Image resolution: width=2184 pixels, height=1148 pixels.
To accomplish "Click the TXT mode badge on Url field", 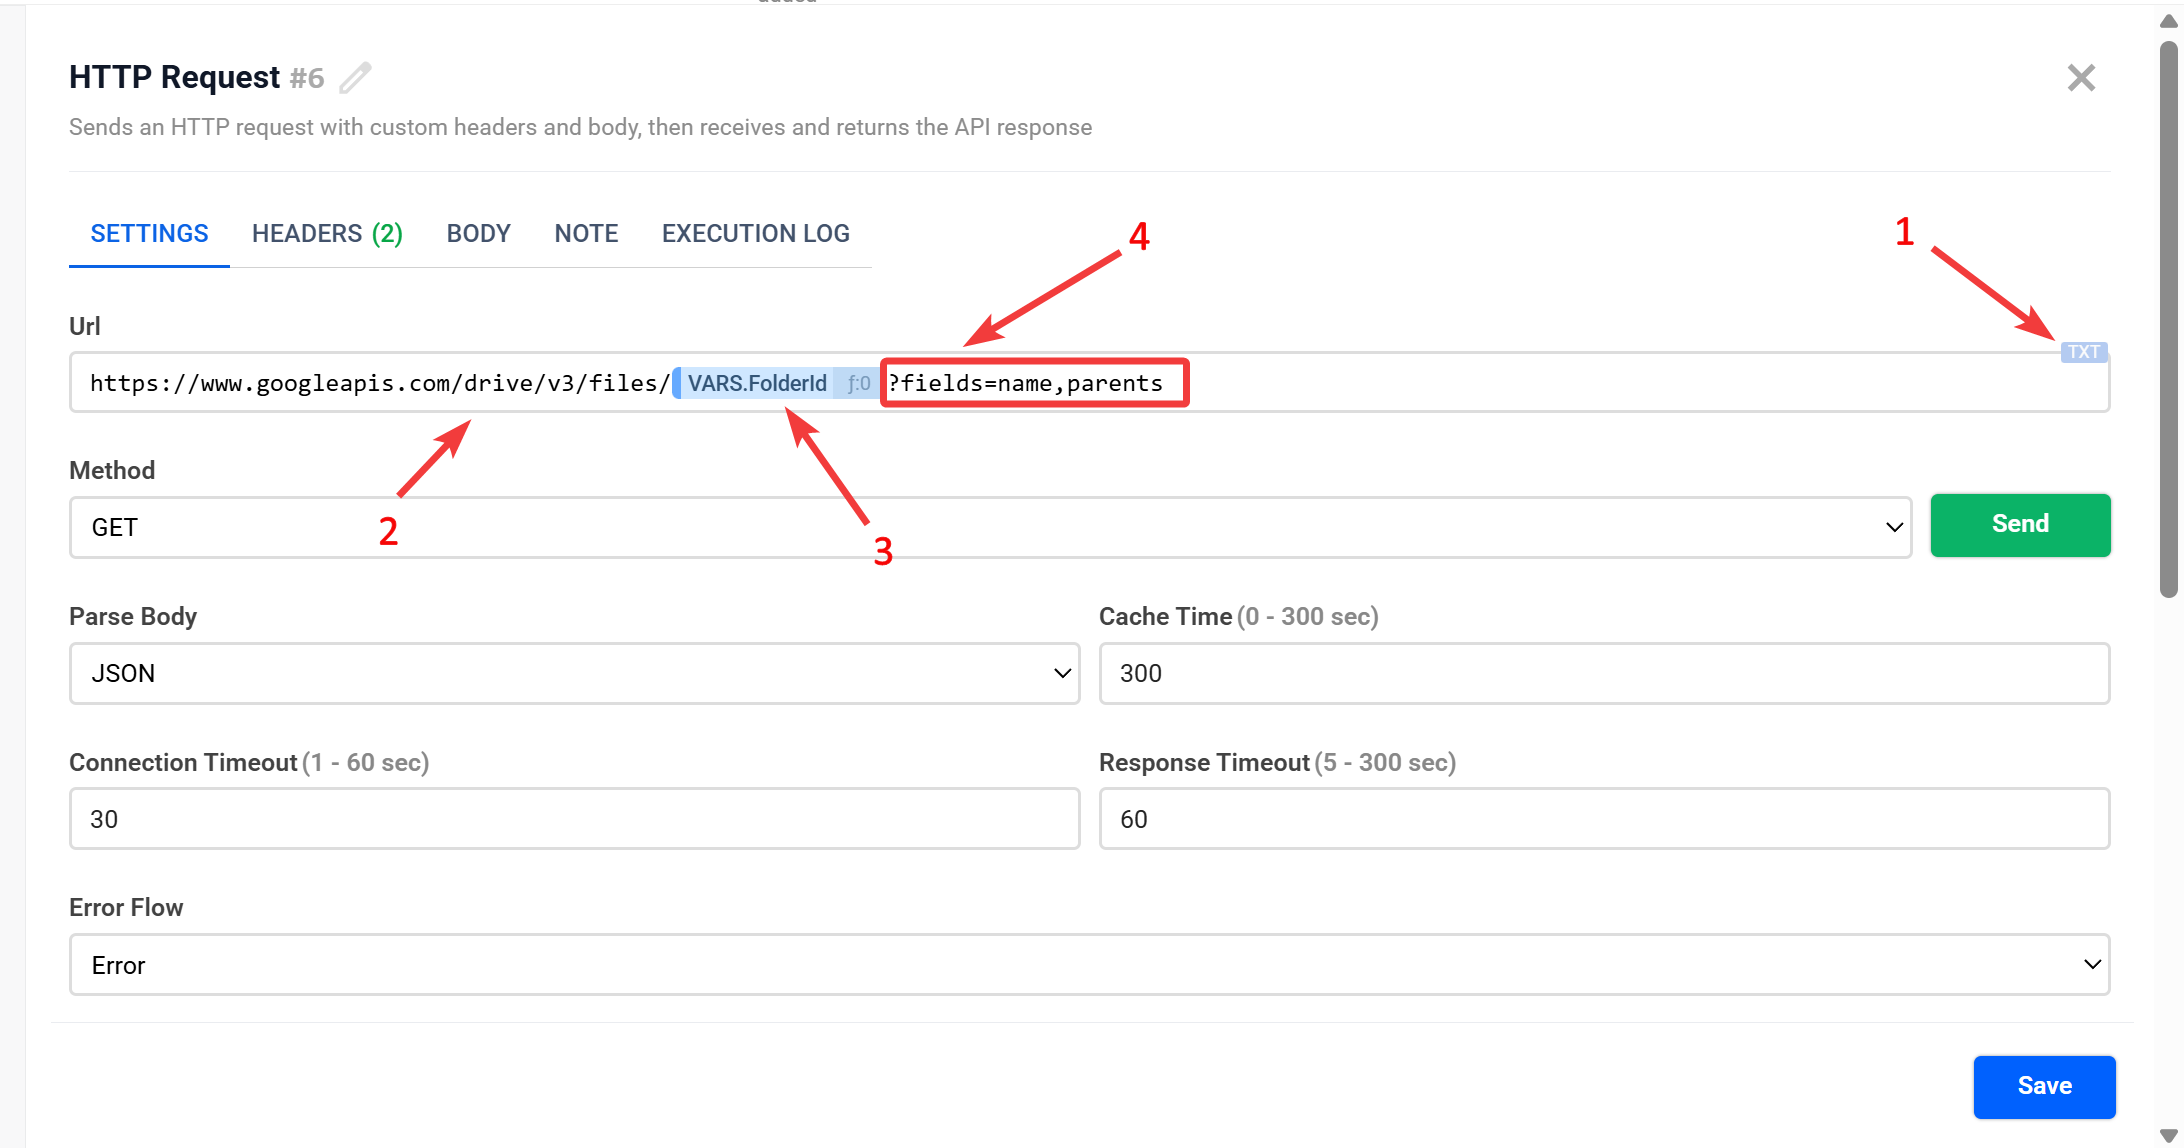I will pos(2084,352).
